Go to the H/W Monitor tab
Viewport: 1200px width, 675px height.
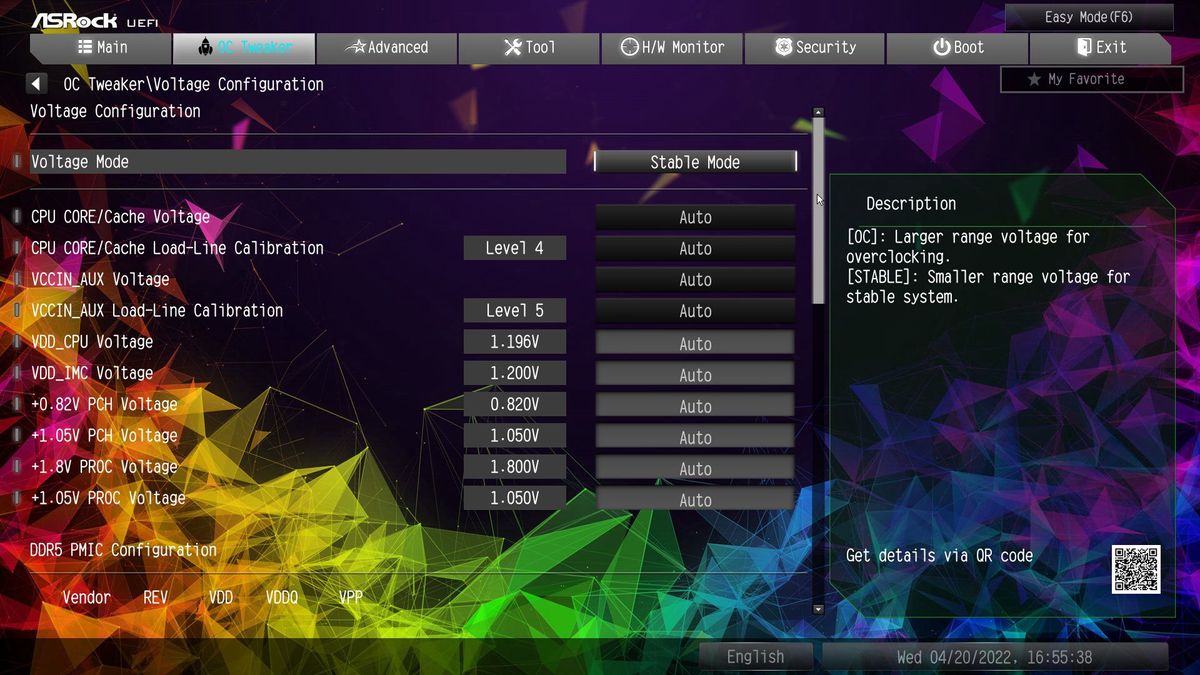[672, 48]
